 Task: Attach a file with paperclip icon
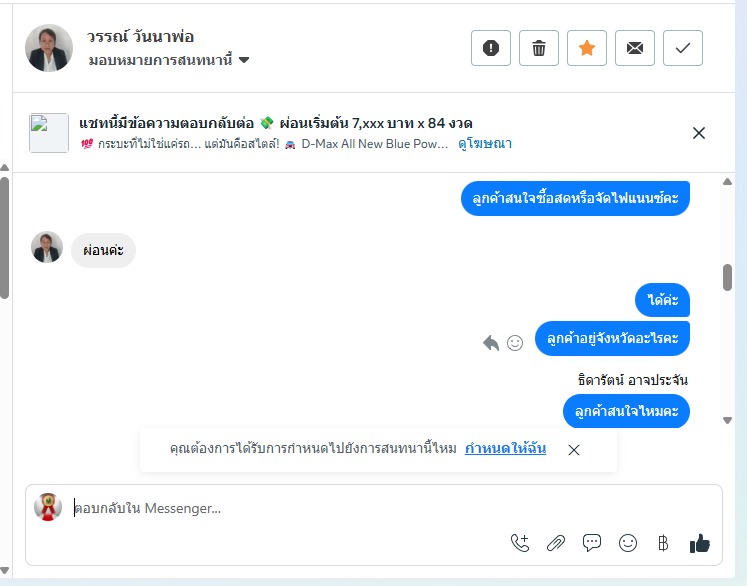[x=556, y=543]
